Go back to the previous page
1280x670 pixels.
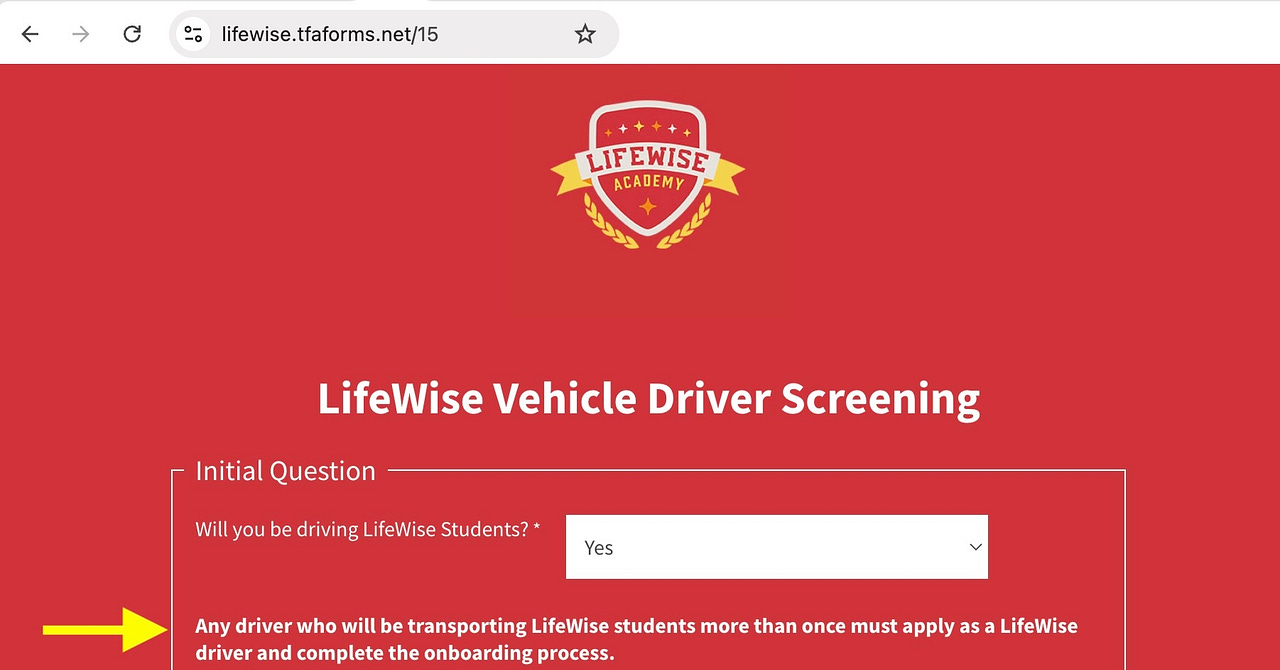(x=30, y=34)
